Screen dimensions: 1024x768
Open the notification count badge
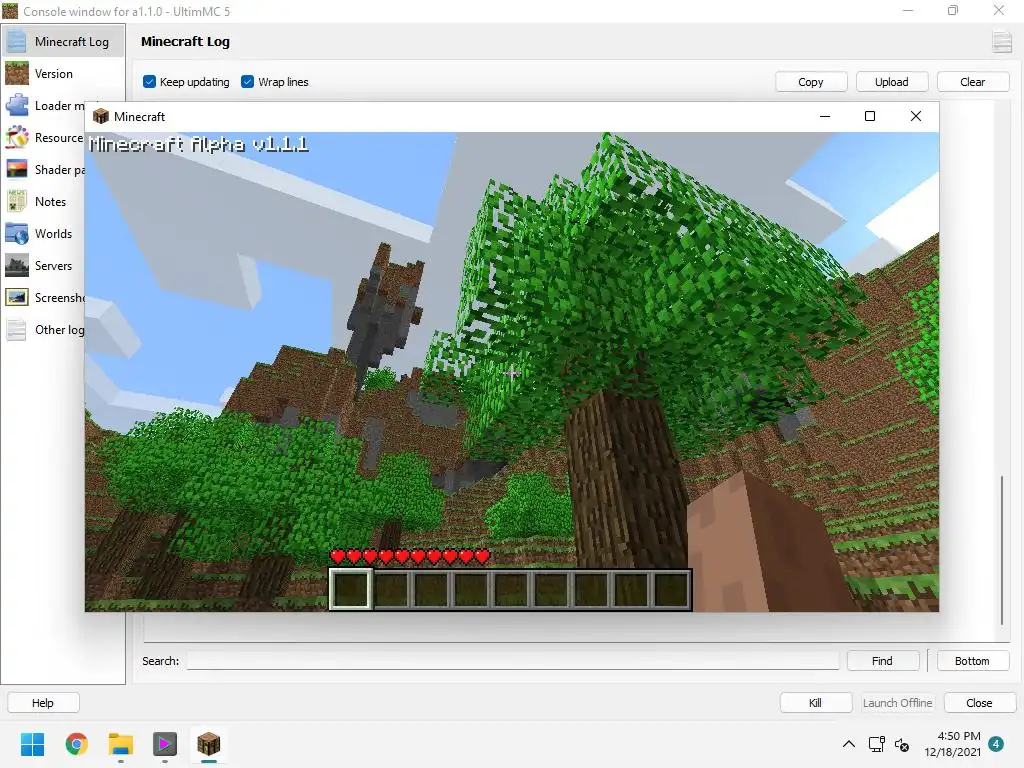pyautogui.click(x=996, y=744)
